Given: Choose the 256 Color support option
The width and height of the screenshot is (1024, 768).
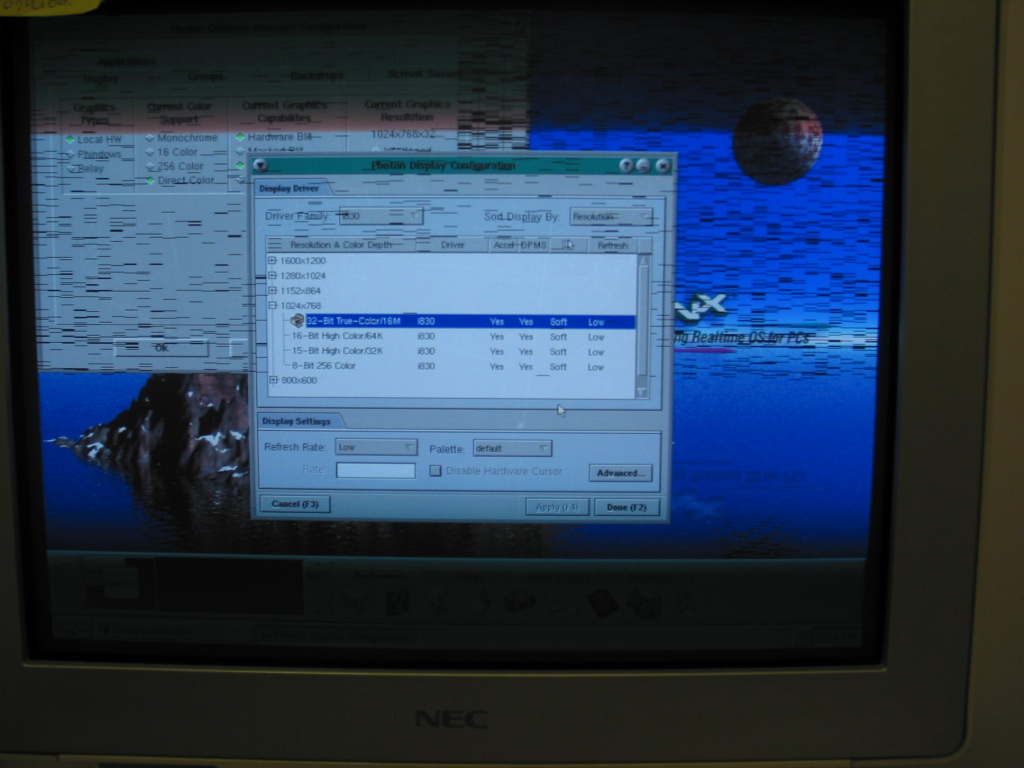Looking at the screenshot, I should tap(150, 166).
